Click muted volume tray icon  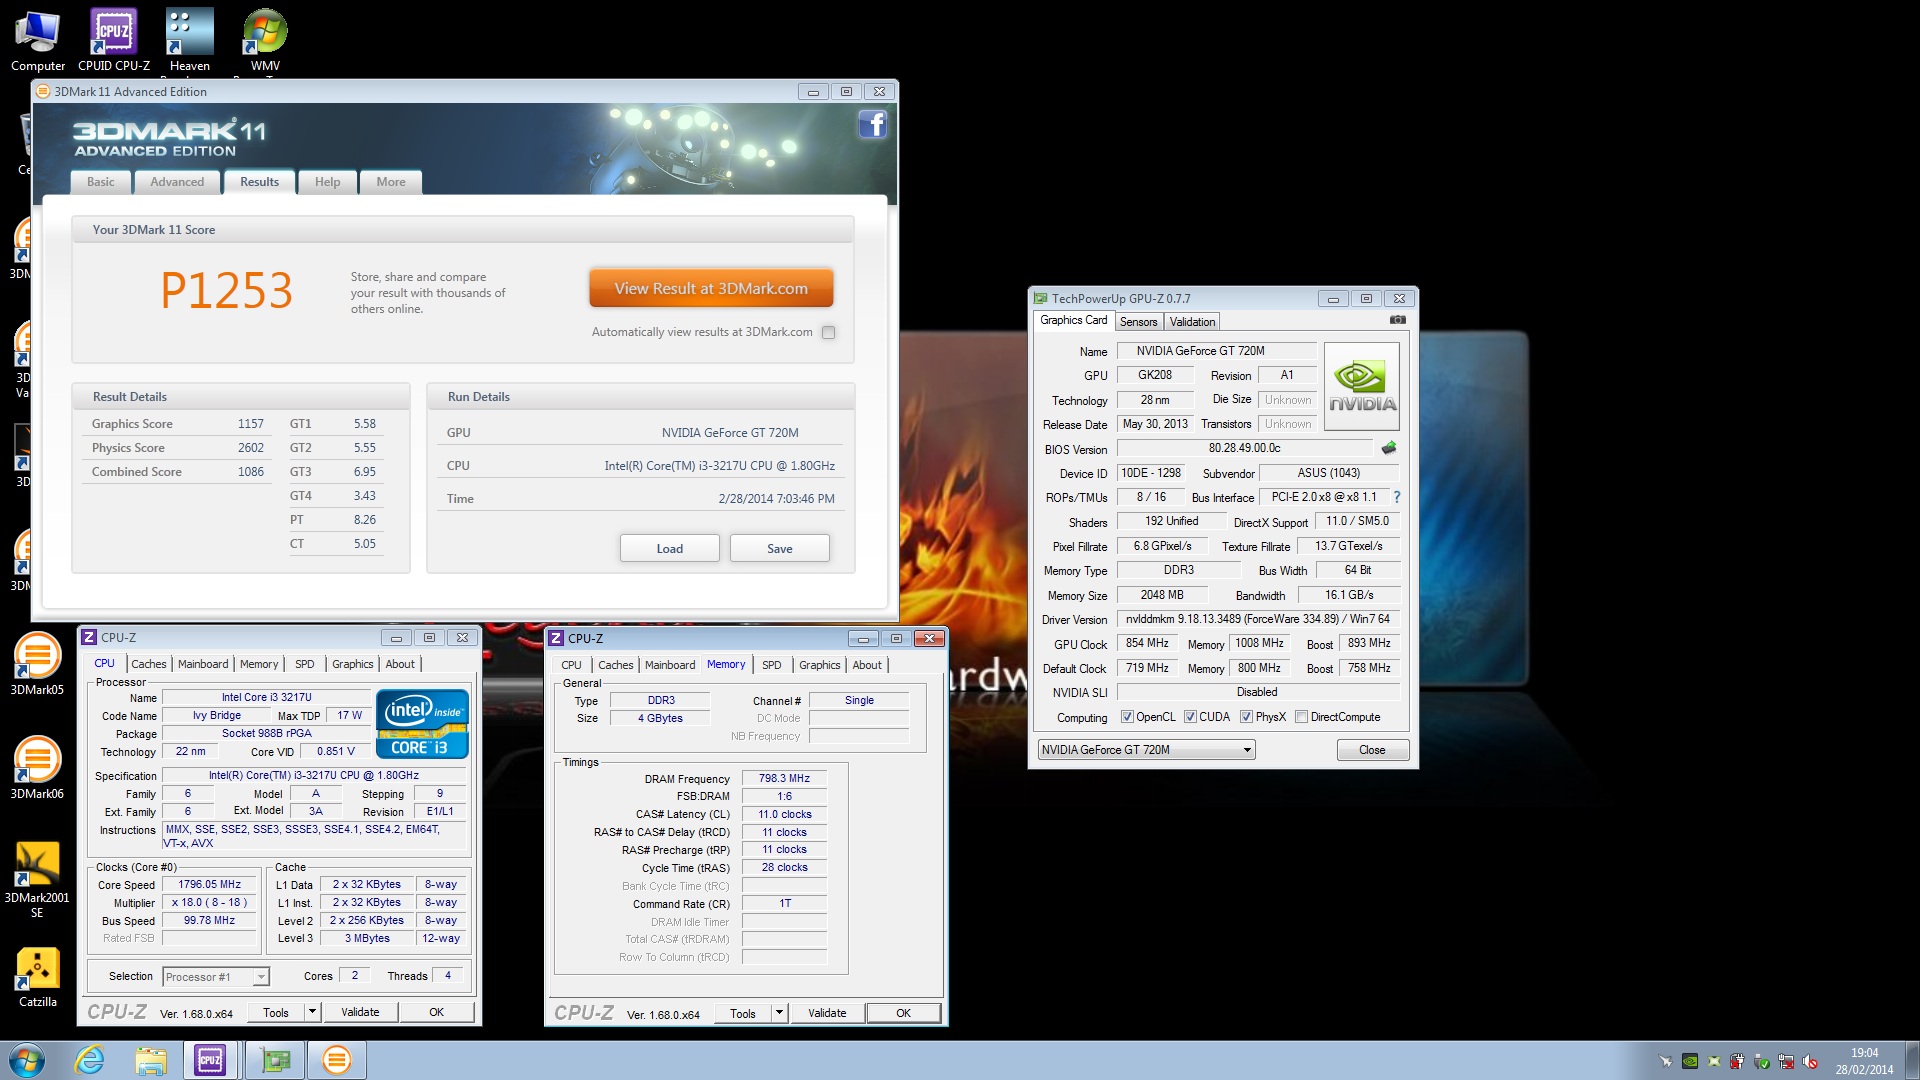[x=1810, y=1062]
